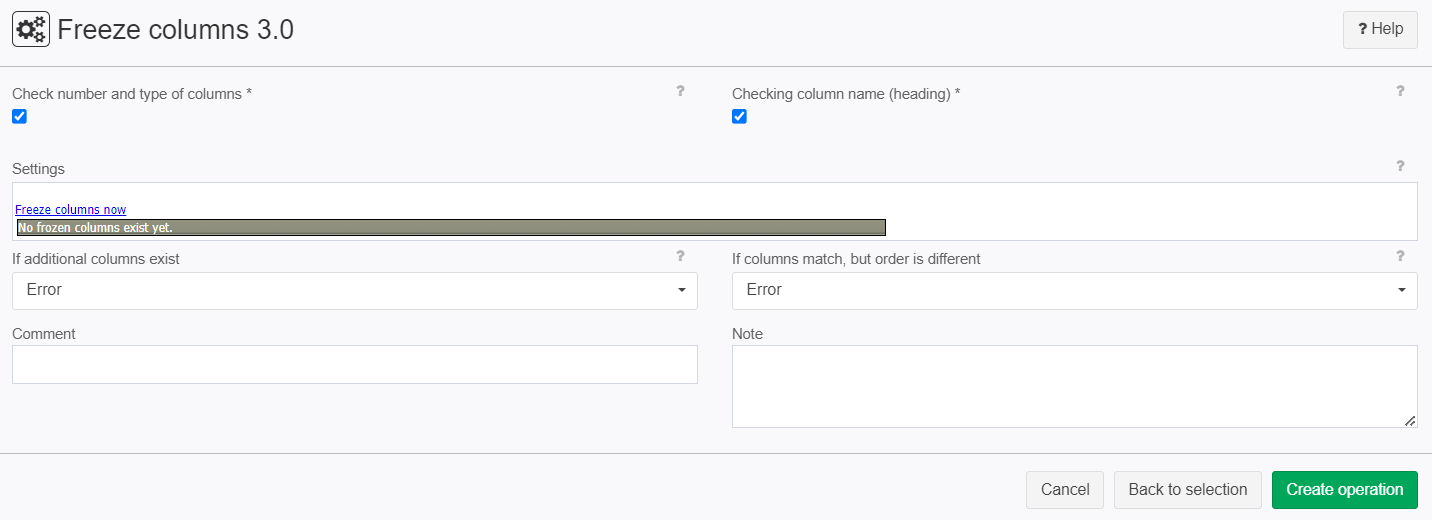The image size is (1432, 520).
Task: Show help for order is different option
Action: [x=1400, y=256]
